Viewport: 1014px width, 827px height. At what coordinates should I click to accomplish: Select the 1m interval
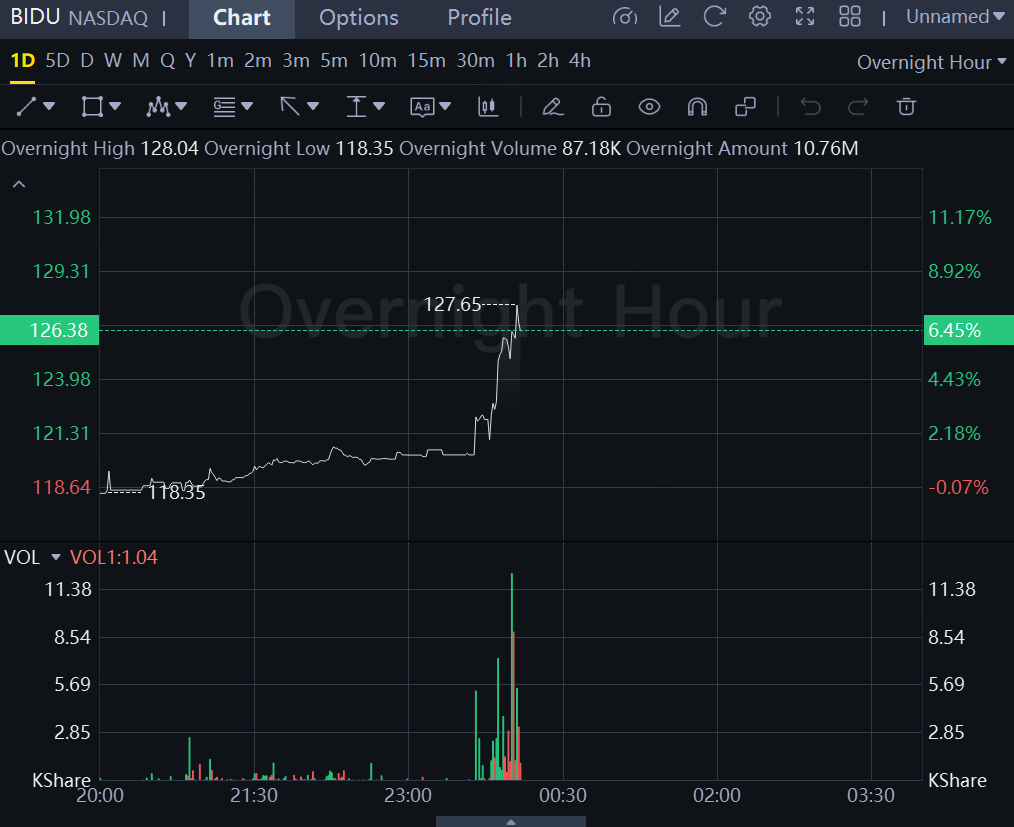click(220, 61)
